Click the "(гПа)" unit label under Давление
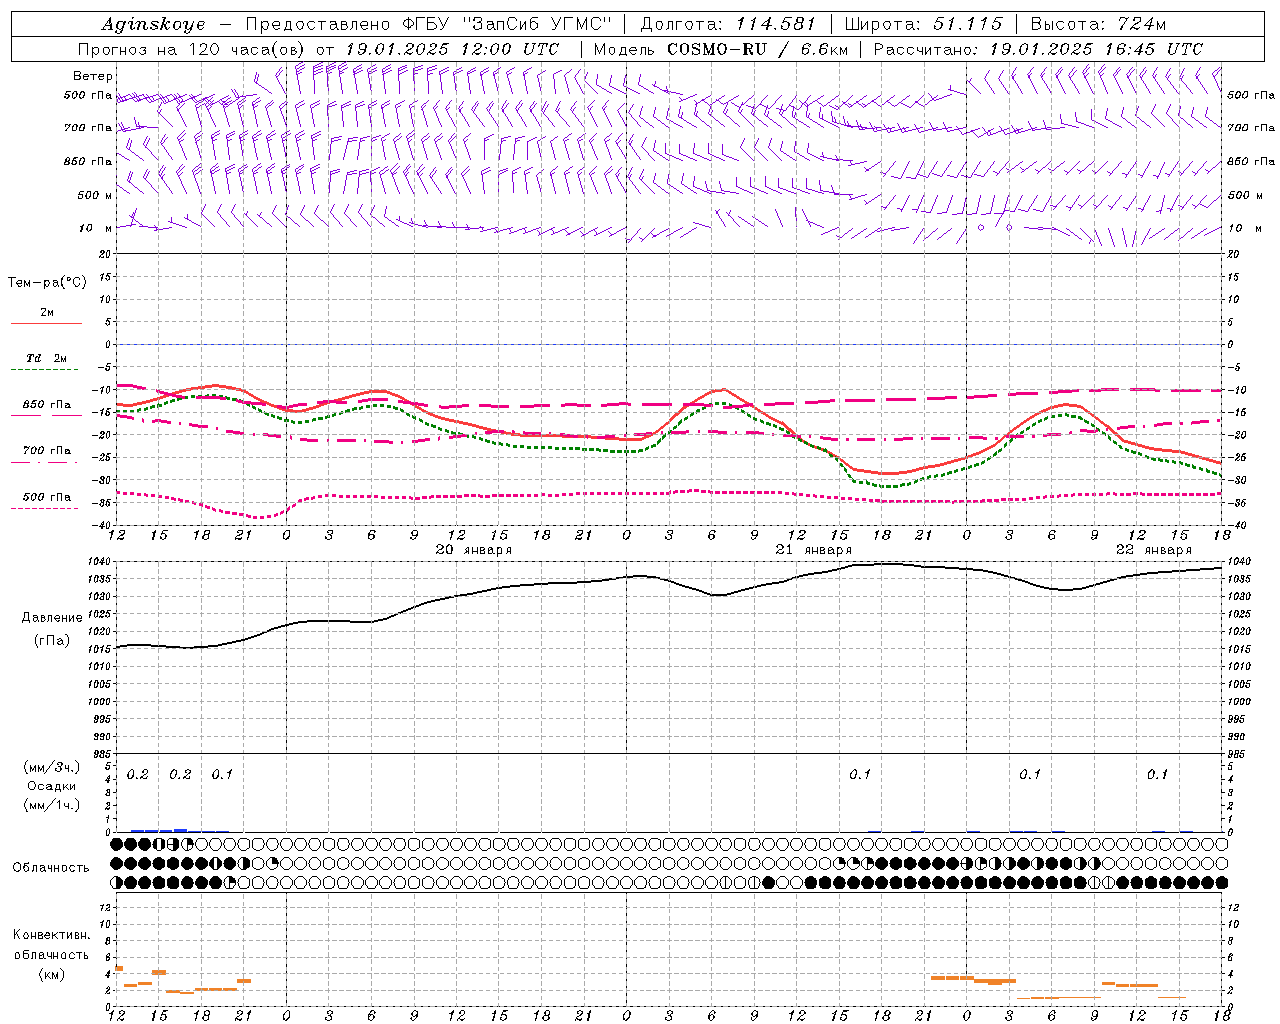 pos(51,640)
